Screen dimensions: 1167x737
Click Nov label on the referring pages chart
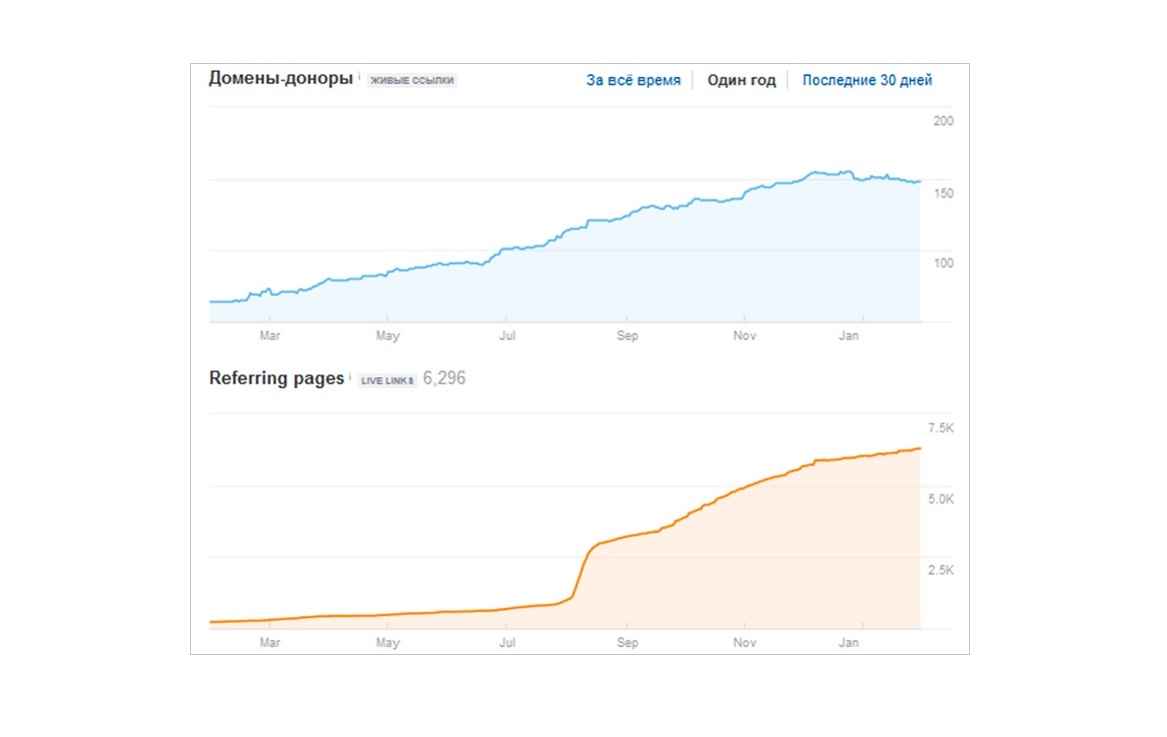pos(743,642)
